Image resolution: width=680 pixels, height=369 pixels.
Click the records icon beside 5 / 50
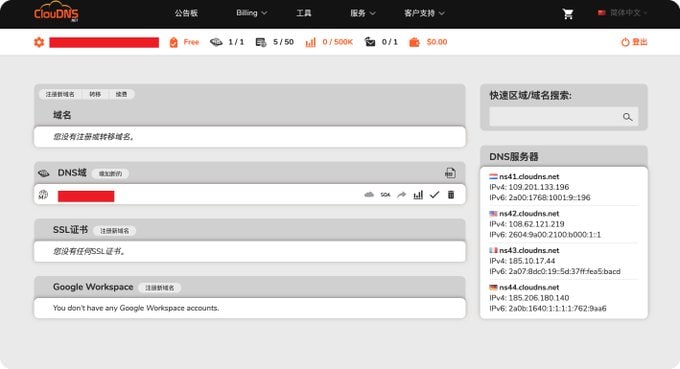[x=261, y=42]
